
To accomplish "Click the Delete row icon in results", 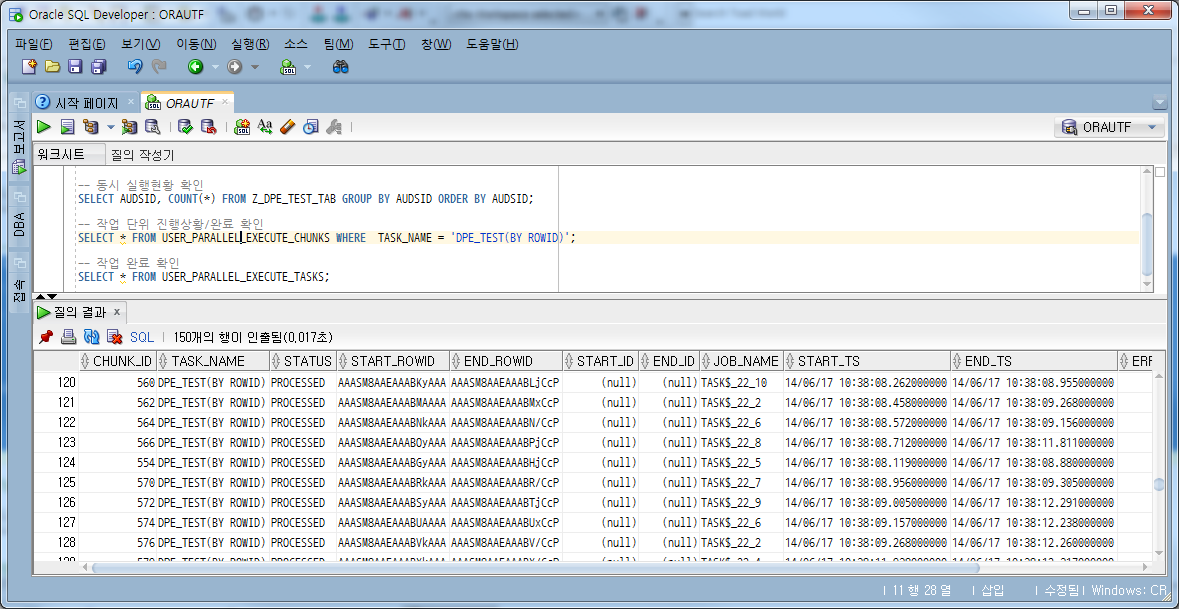I will tap(114, 337).
